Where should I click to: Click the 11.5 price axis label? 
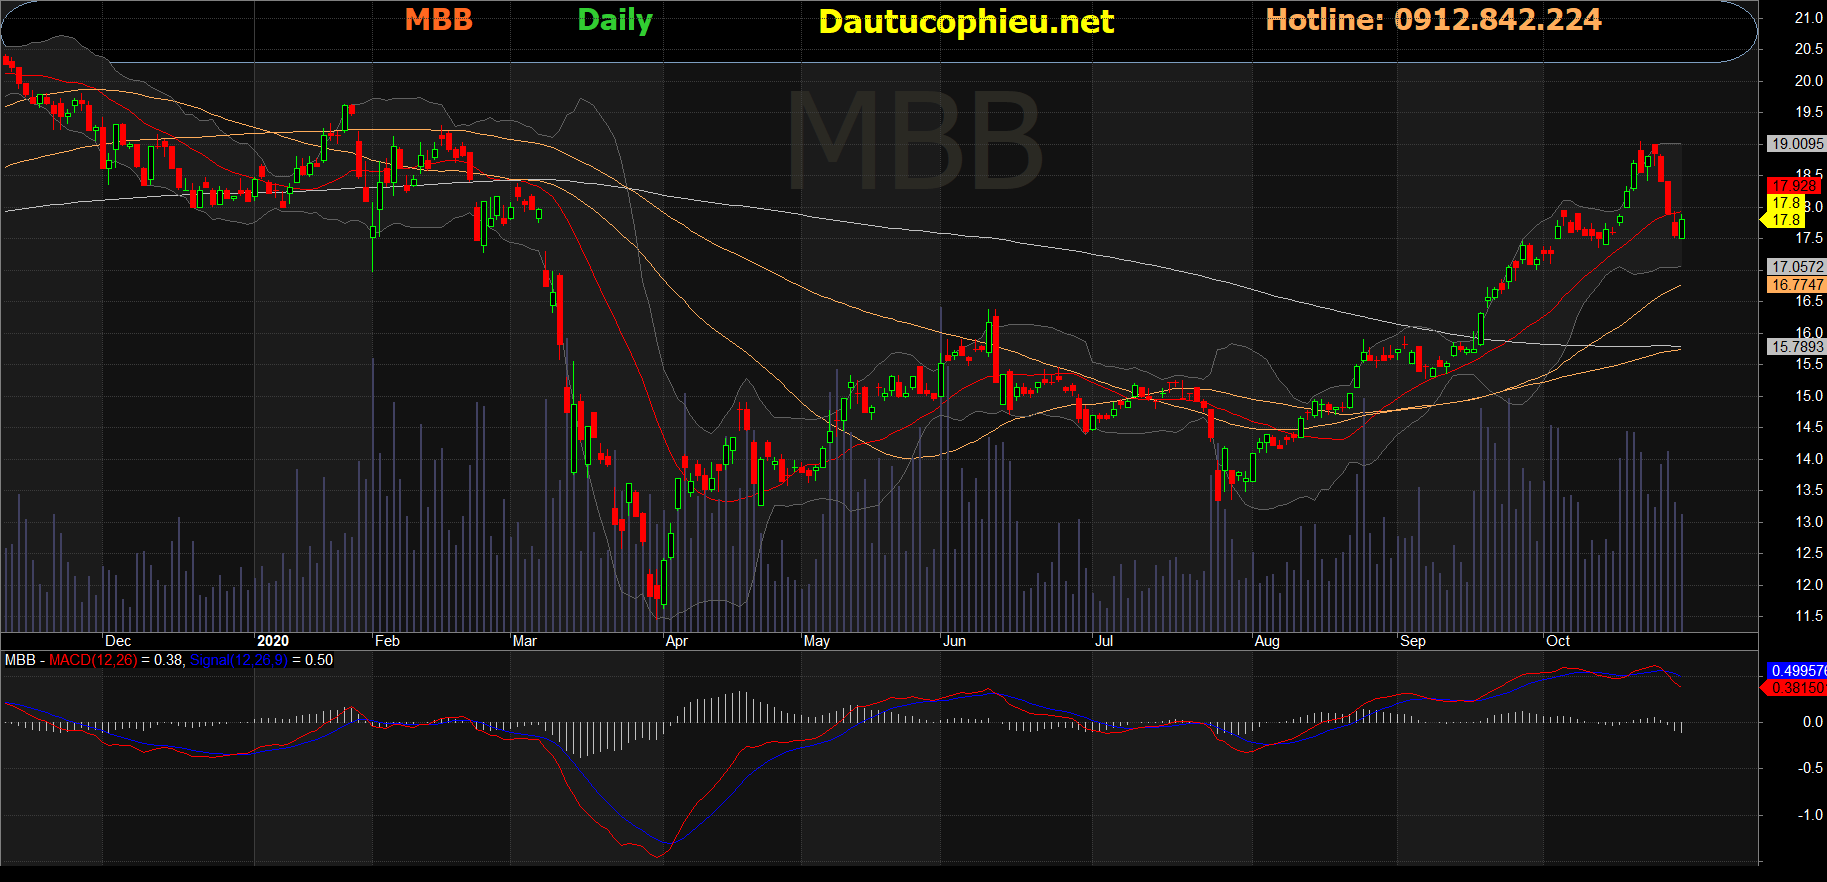(x=1808, y=616)
